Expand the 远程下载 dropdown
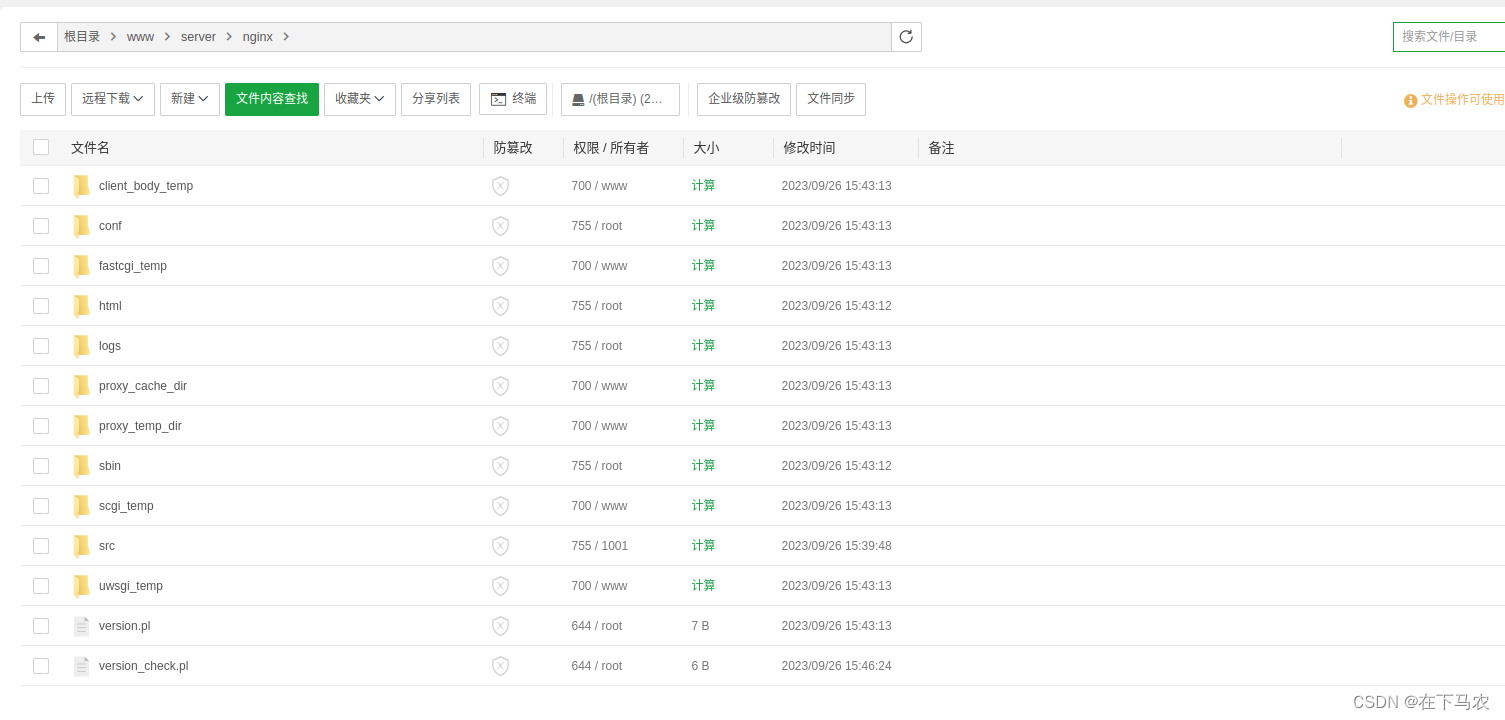The height and width of the screenshot is (720, 1505). [113, 99]
